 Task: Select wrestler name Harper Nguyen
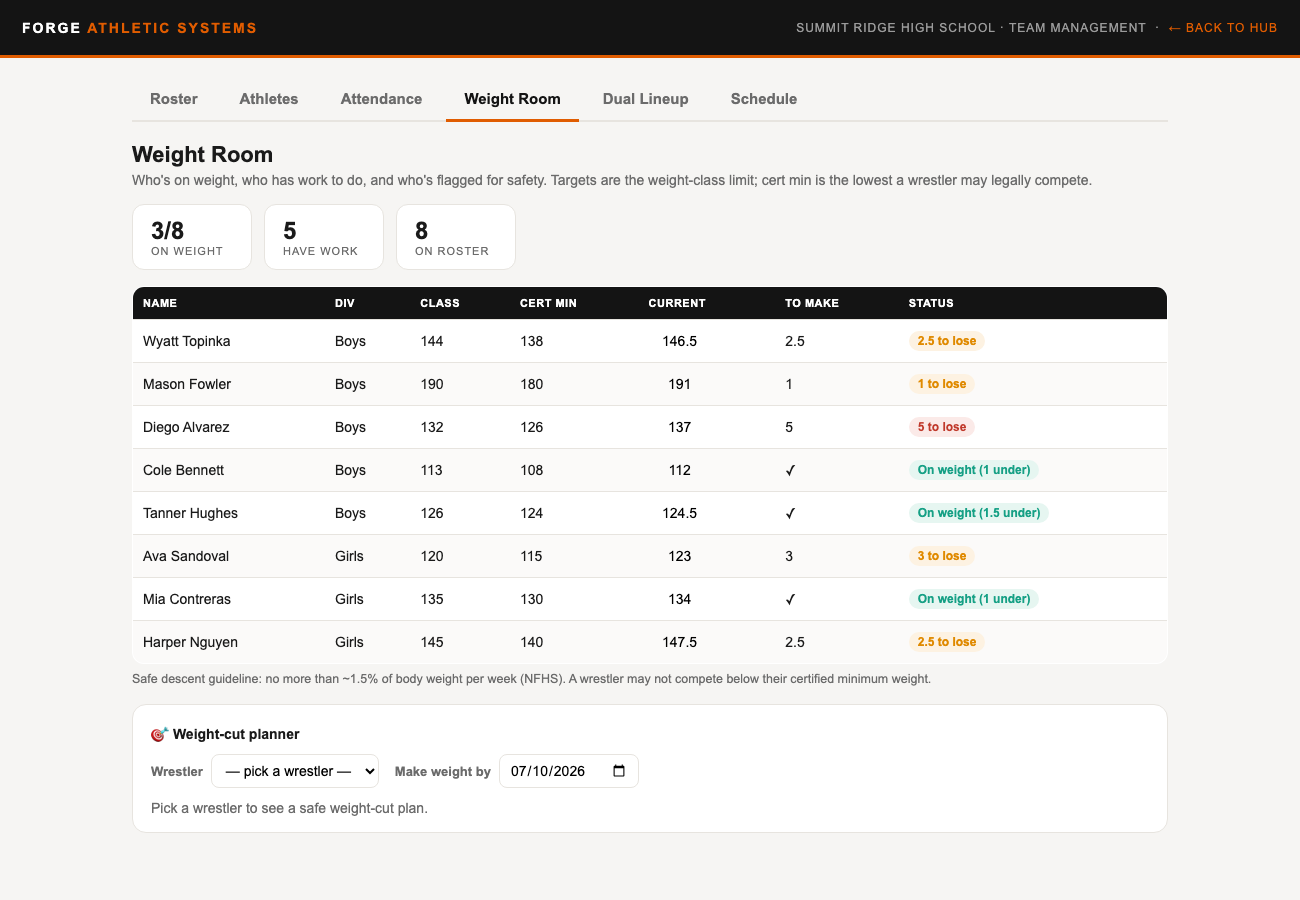[190, 642]
